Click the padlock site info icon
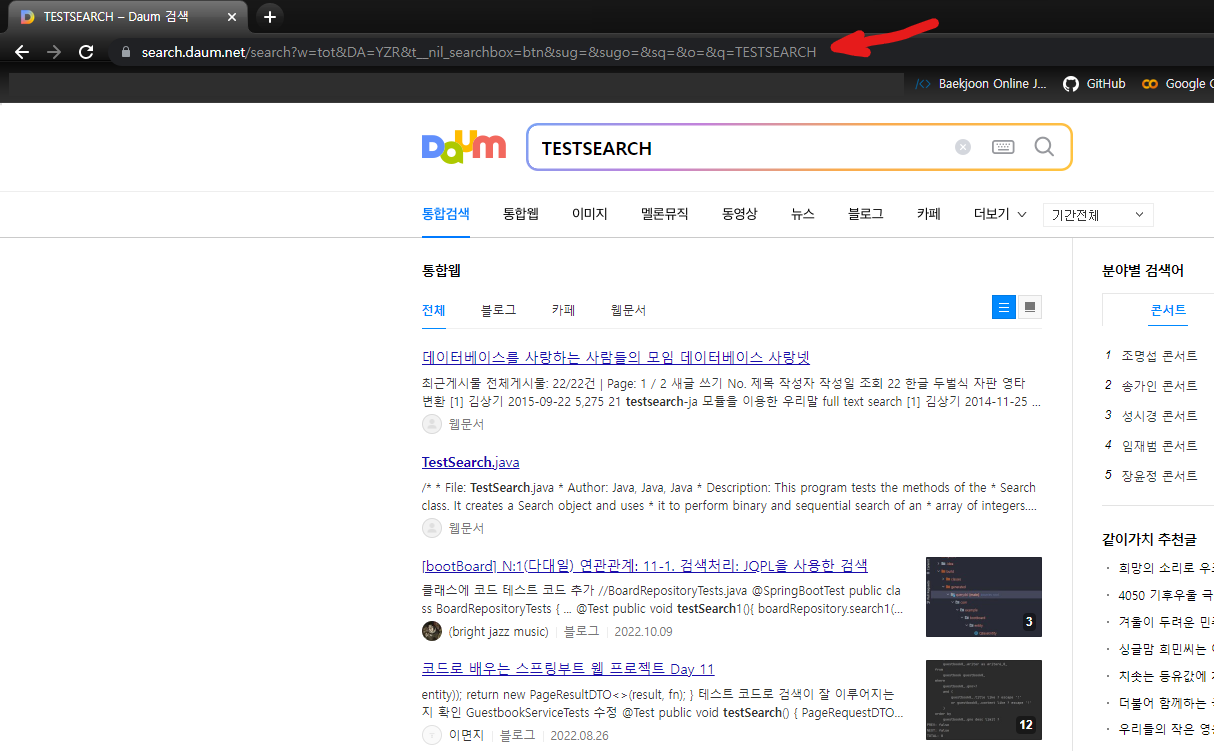Screen dimensions: 1214x751 [x=125, y=52]
